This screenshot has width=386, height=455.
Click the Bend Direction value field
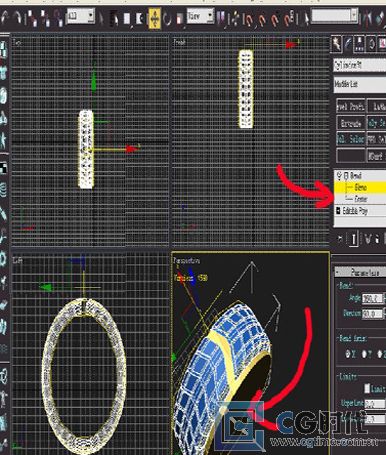(372, 314)
